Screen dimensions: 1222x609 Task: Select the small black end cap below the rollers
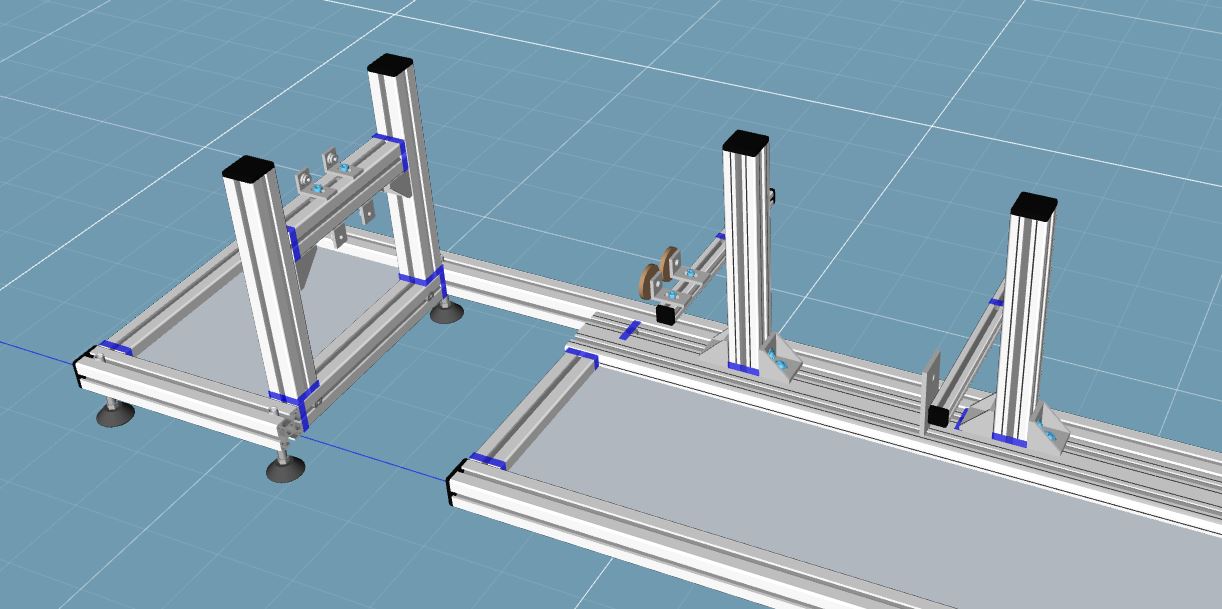click(664, 313)
